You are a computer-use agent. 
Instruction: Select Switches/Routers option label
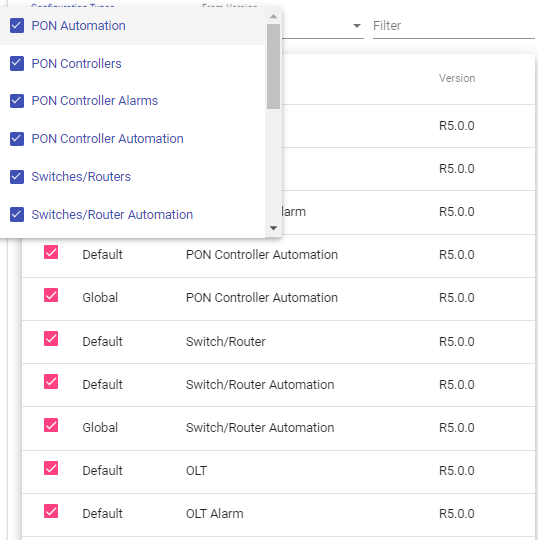click(x=81, y=177)
